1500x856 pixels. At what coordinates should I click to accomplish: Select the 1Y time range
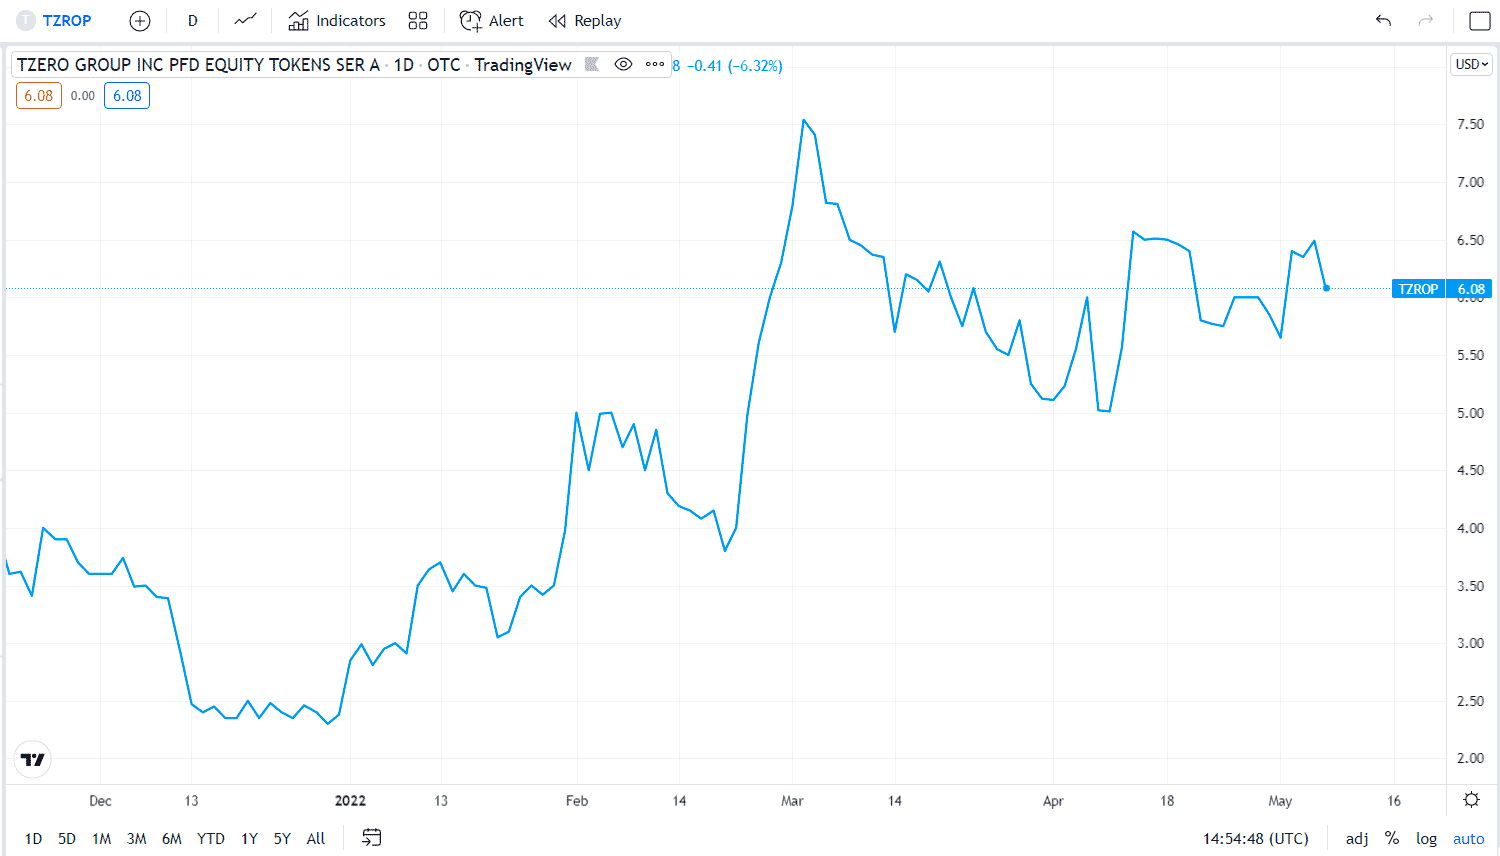tap(250, 838)
